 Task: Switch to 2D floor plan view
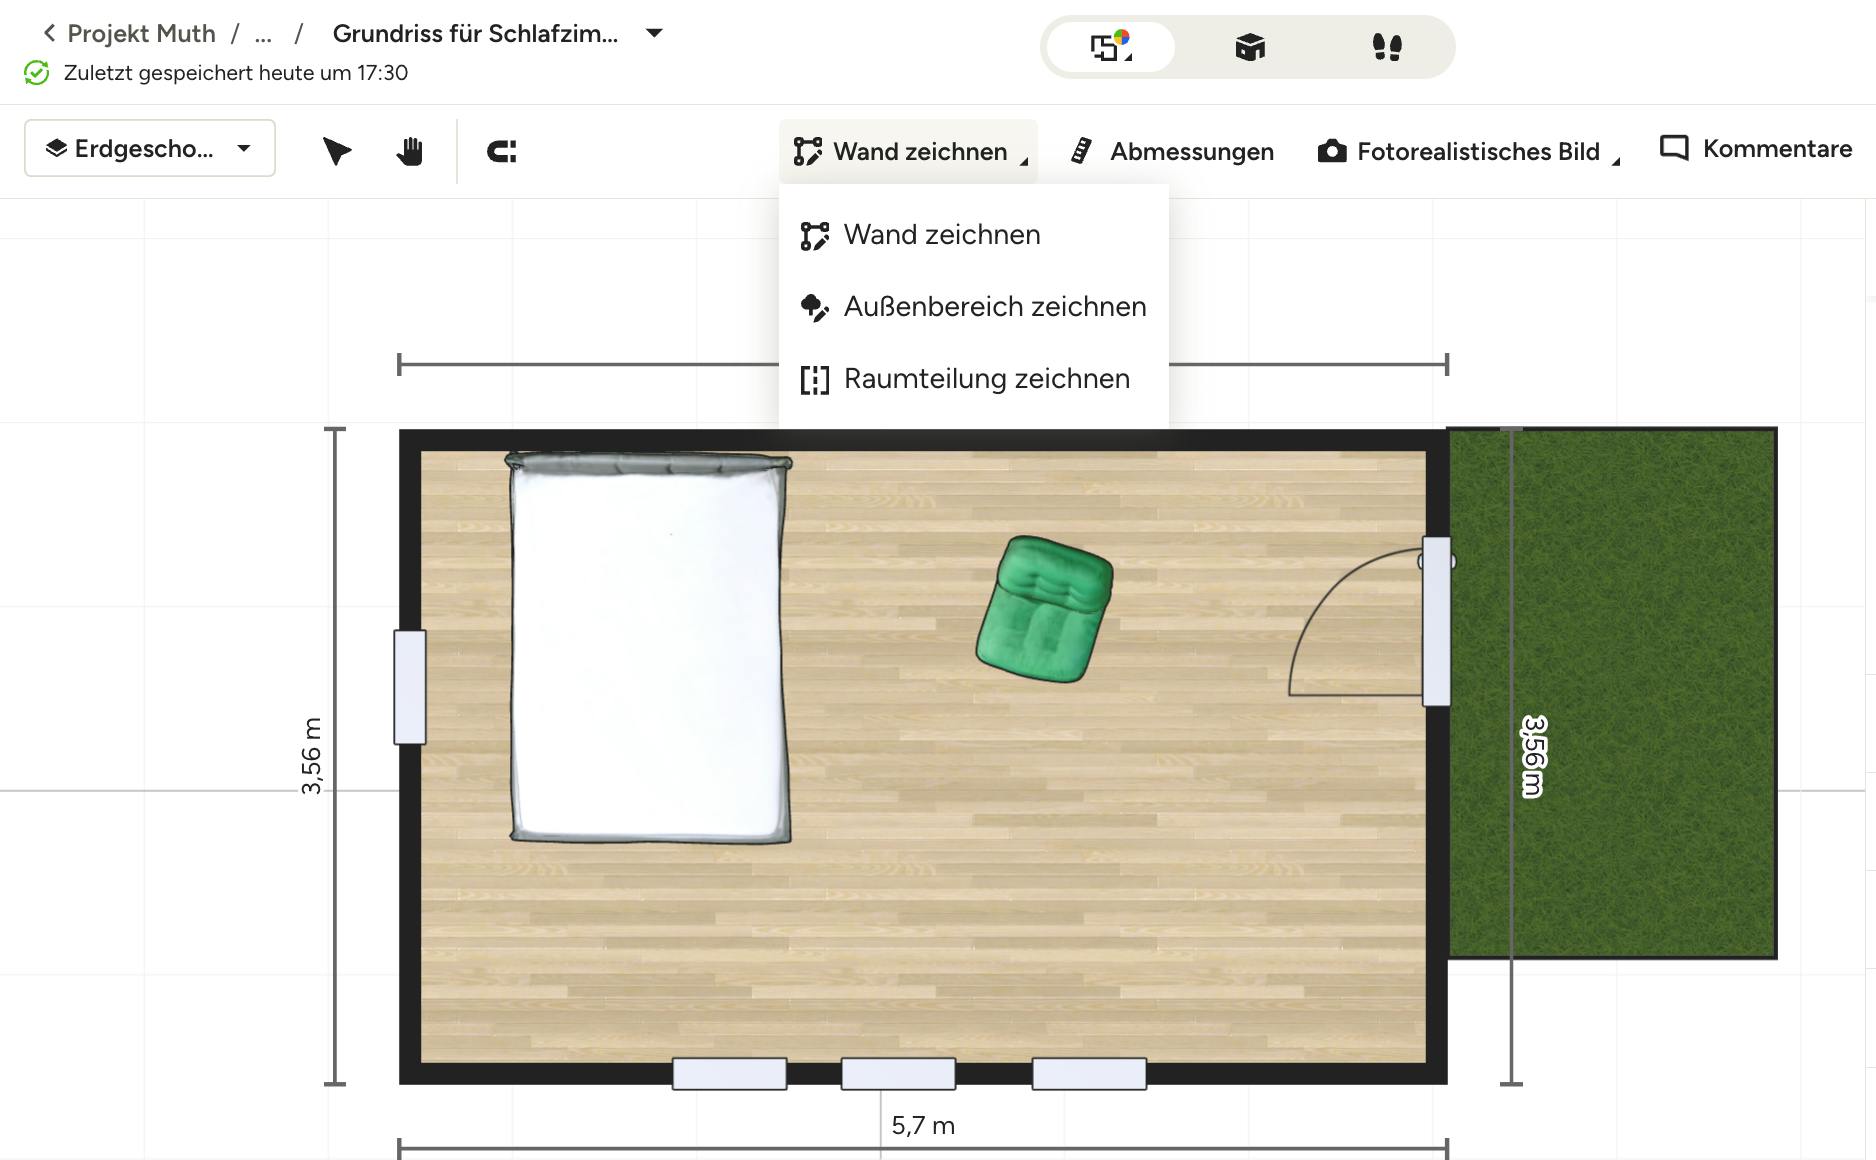pos(1109,47)
